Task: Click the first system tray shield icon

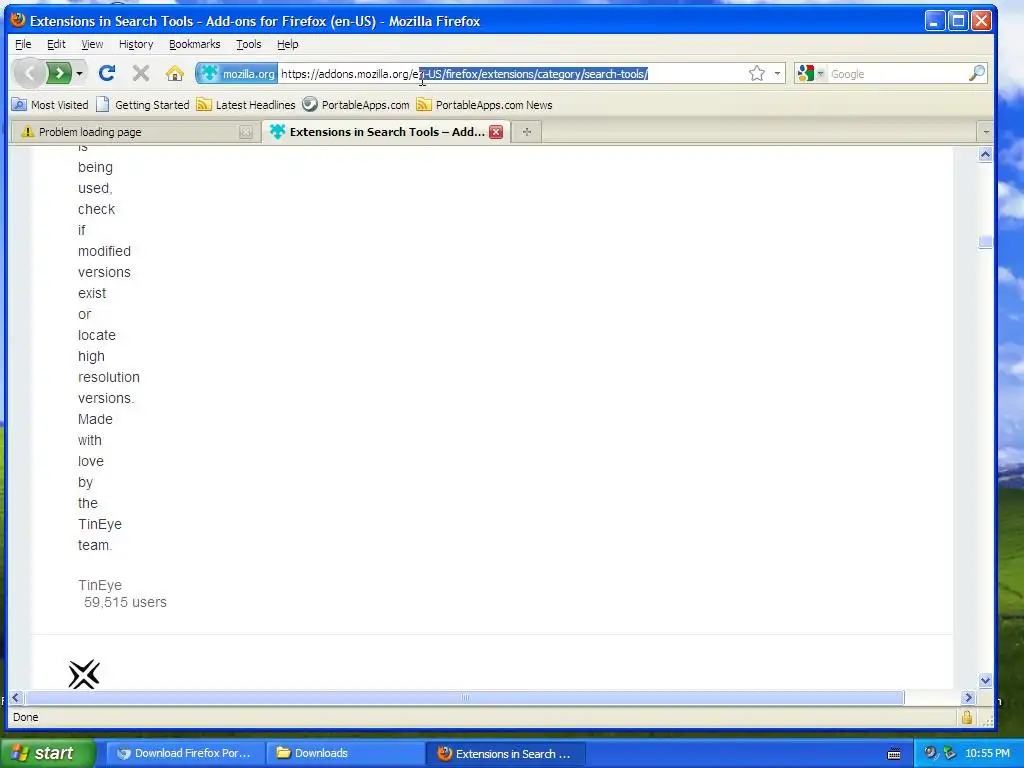Action: (x=930, y=753)
